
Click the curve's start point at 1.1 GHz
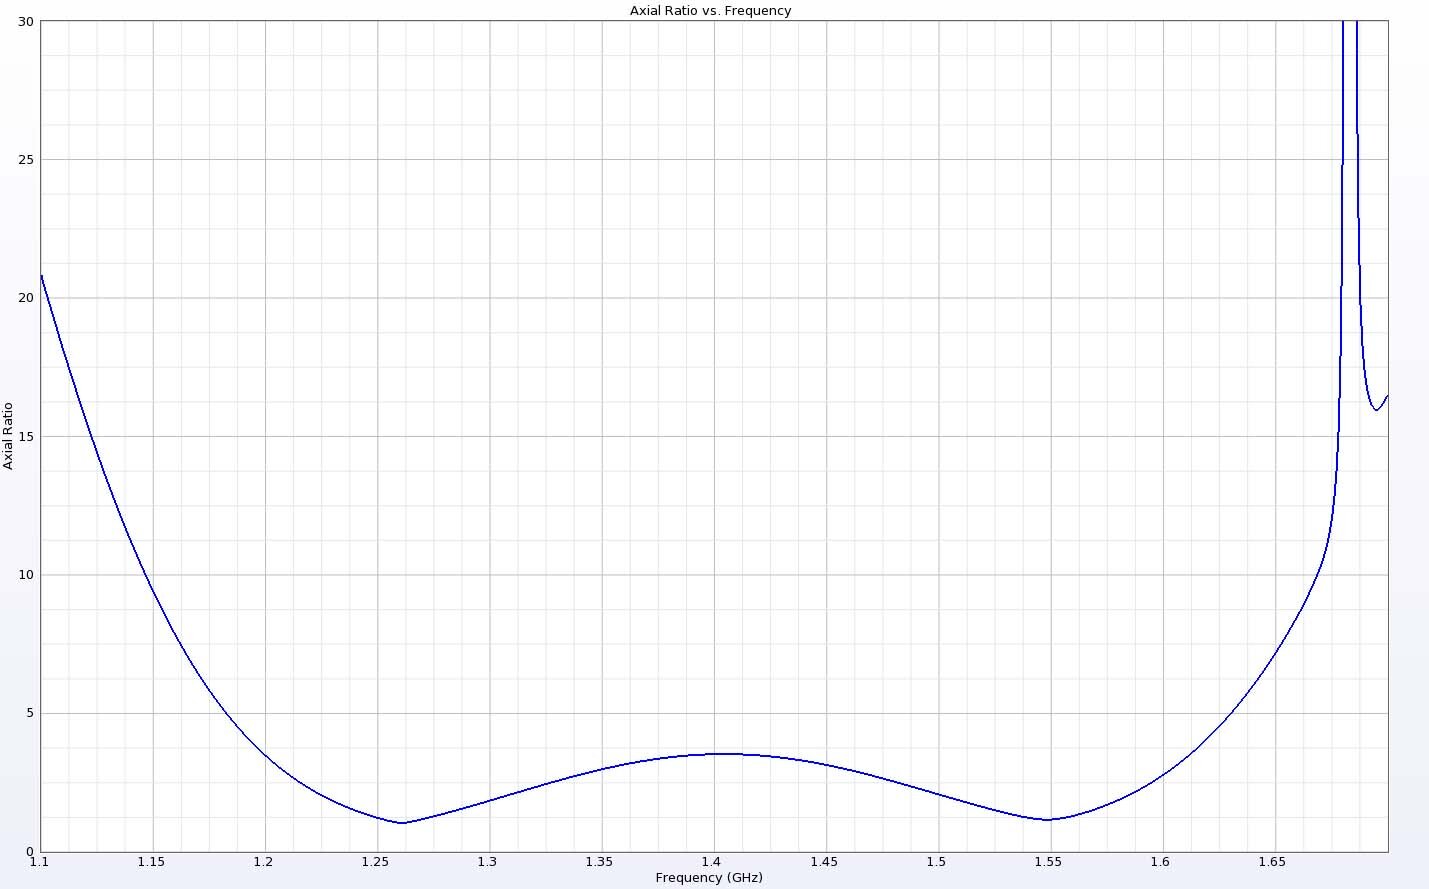tap(41, 275)
